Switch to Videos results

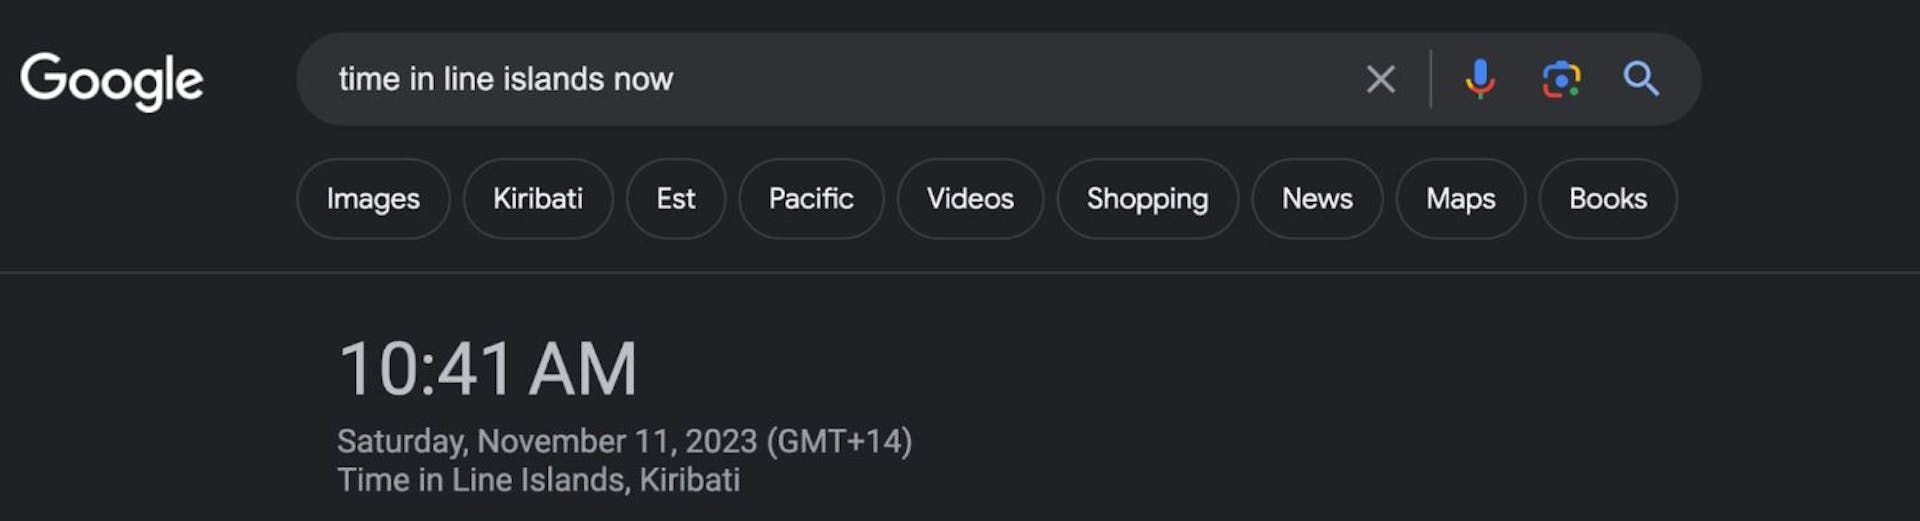(970, 199)
